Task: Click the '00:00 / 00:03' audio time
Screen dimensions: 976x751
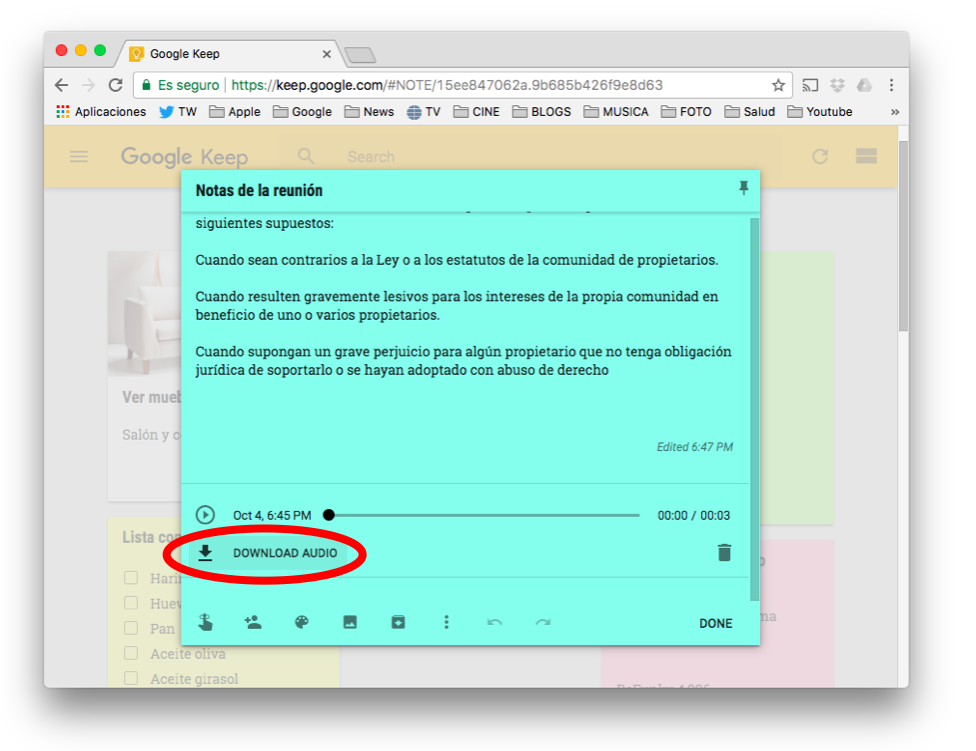Action: point(693,515)
